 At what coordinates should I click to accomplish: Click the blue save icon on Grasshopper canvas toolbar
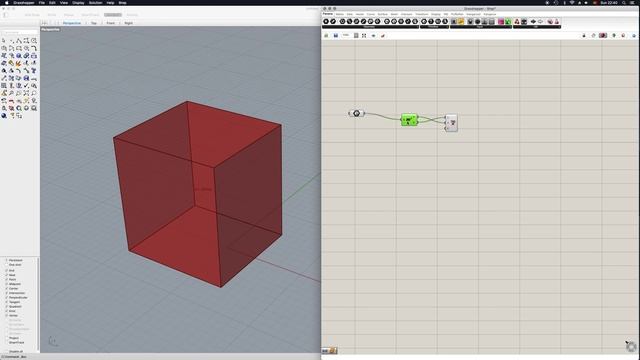336,36
